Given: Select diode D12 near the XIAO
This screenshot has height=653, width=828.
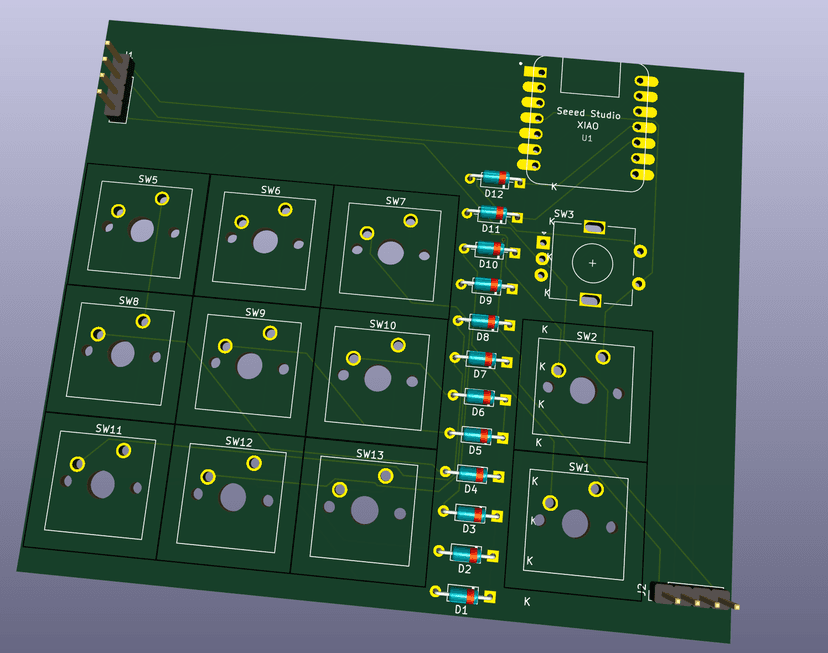Looking at the screenshot, I should coord(496,179).
